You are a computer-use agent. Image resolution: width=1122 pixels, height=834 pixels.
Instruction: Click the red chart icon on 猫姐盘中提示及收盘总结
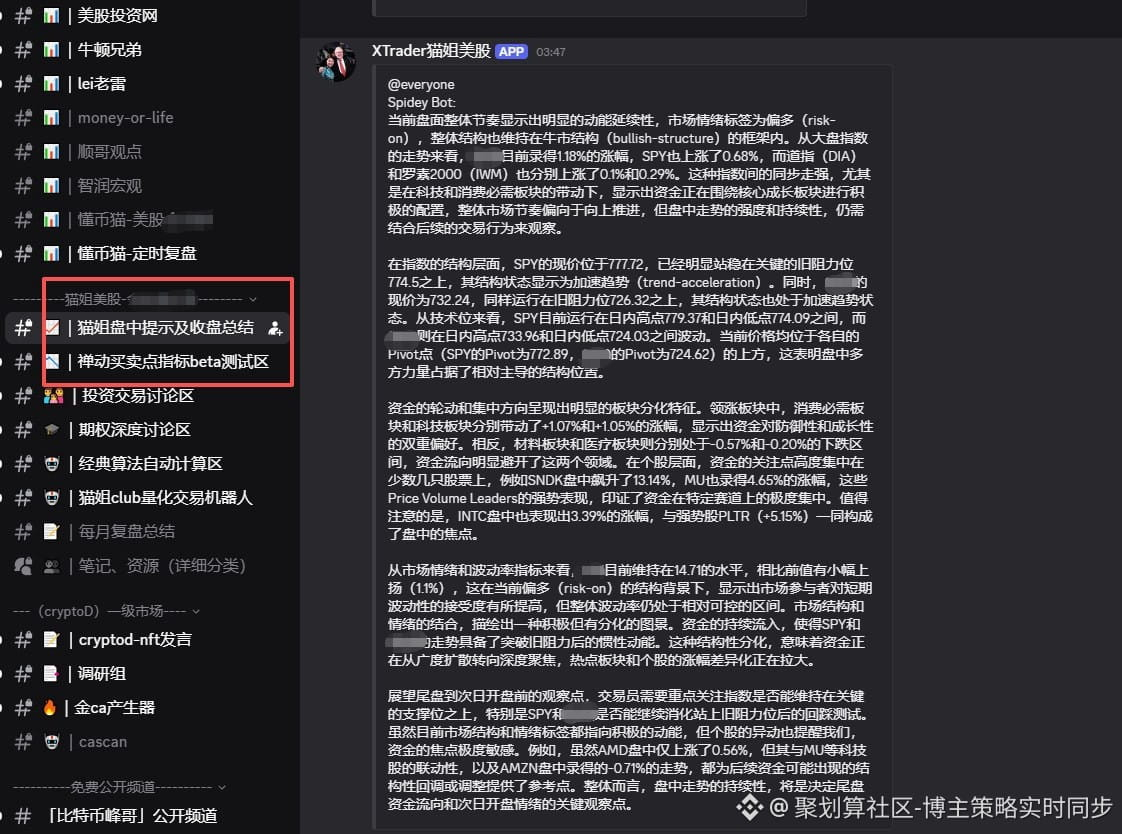tap(52, 328)
